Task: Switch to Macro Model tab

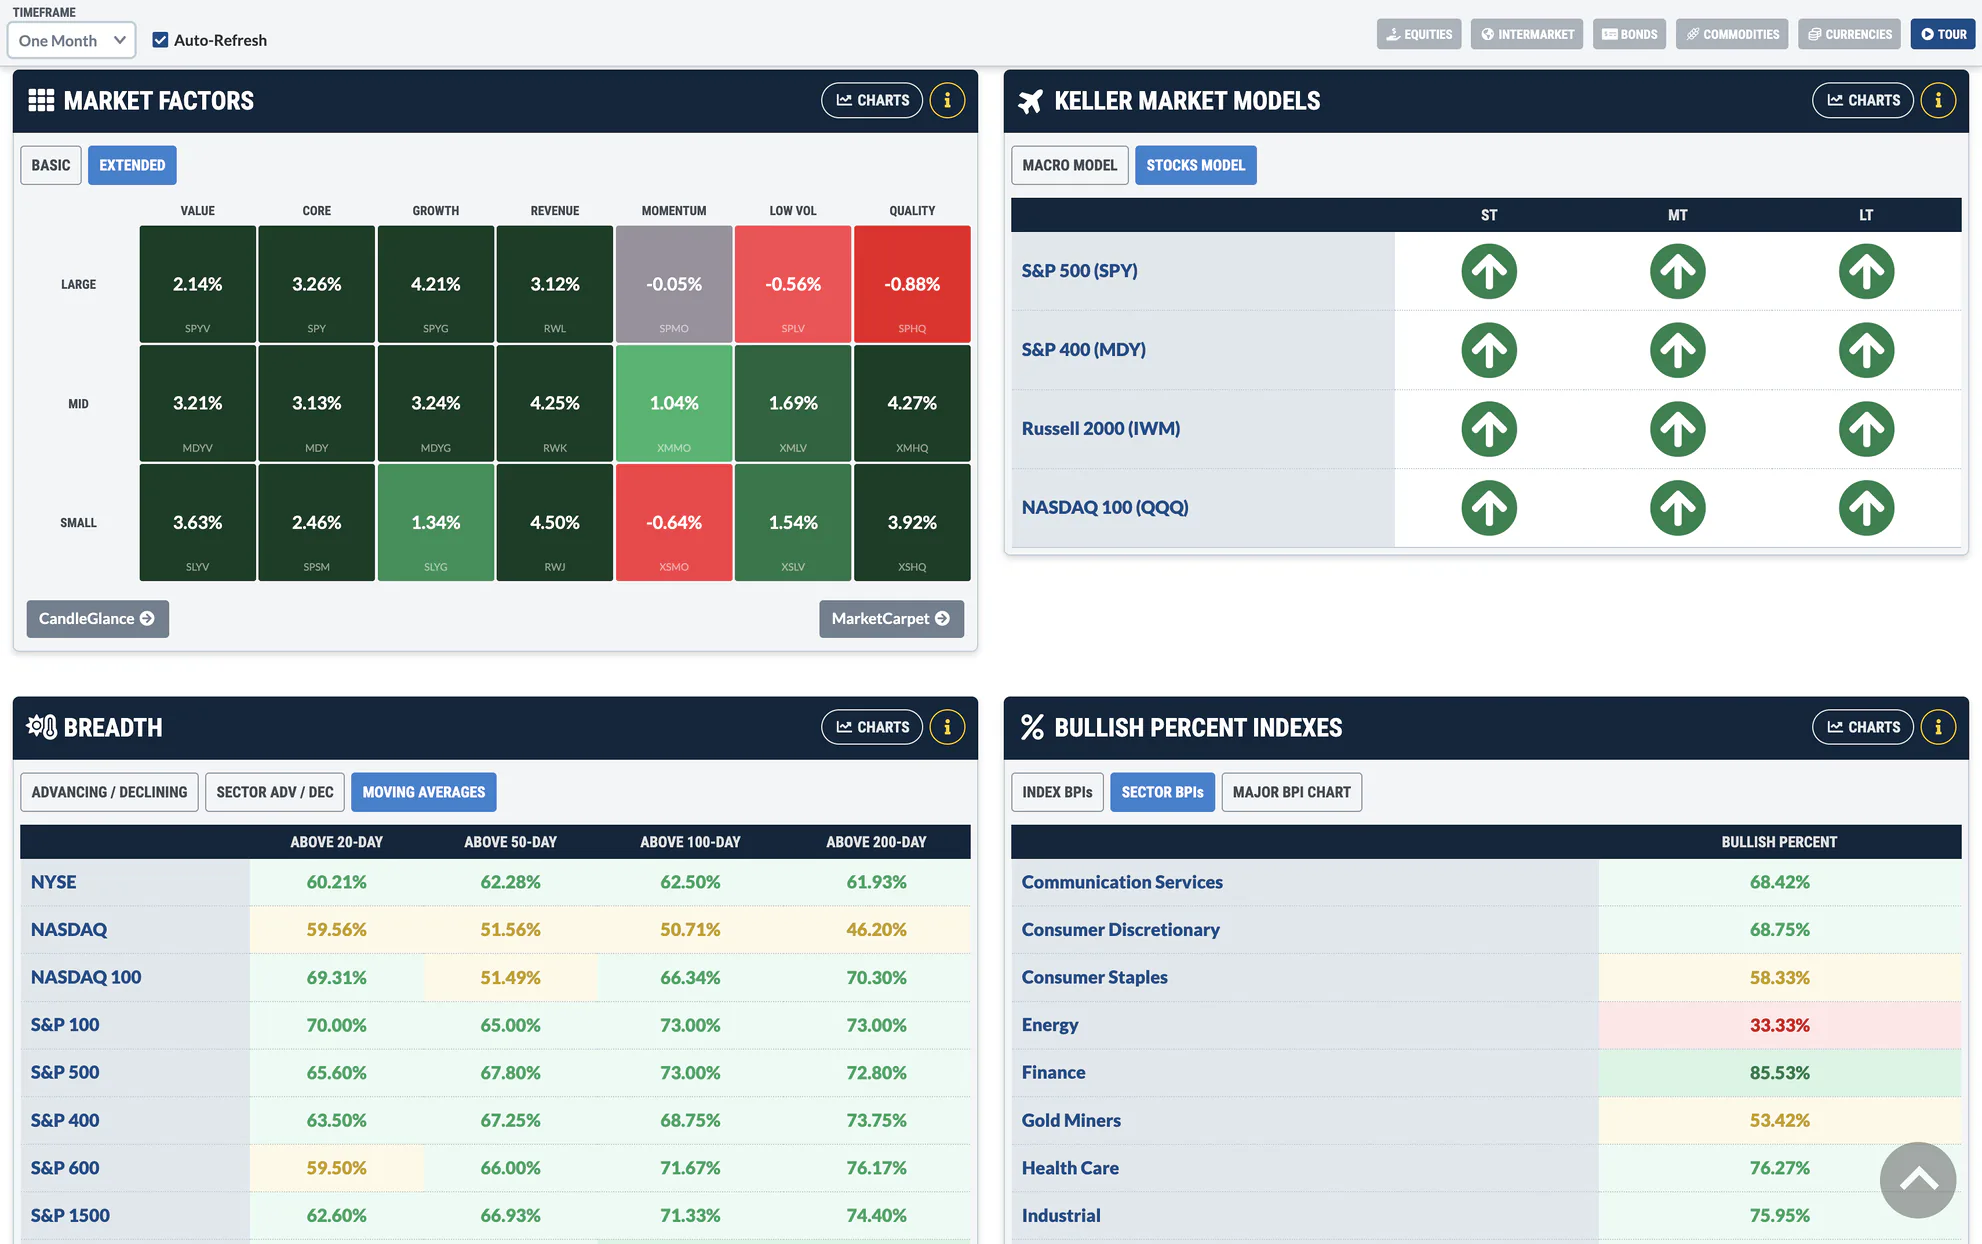Action: click(x=1069, y=165)
